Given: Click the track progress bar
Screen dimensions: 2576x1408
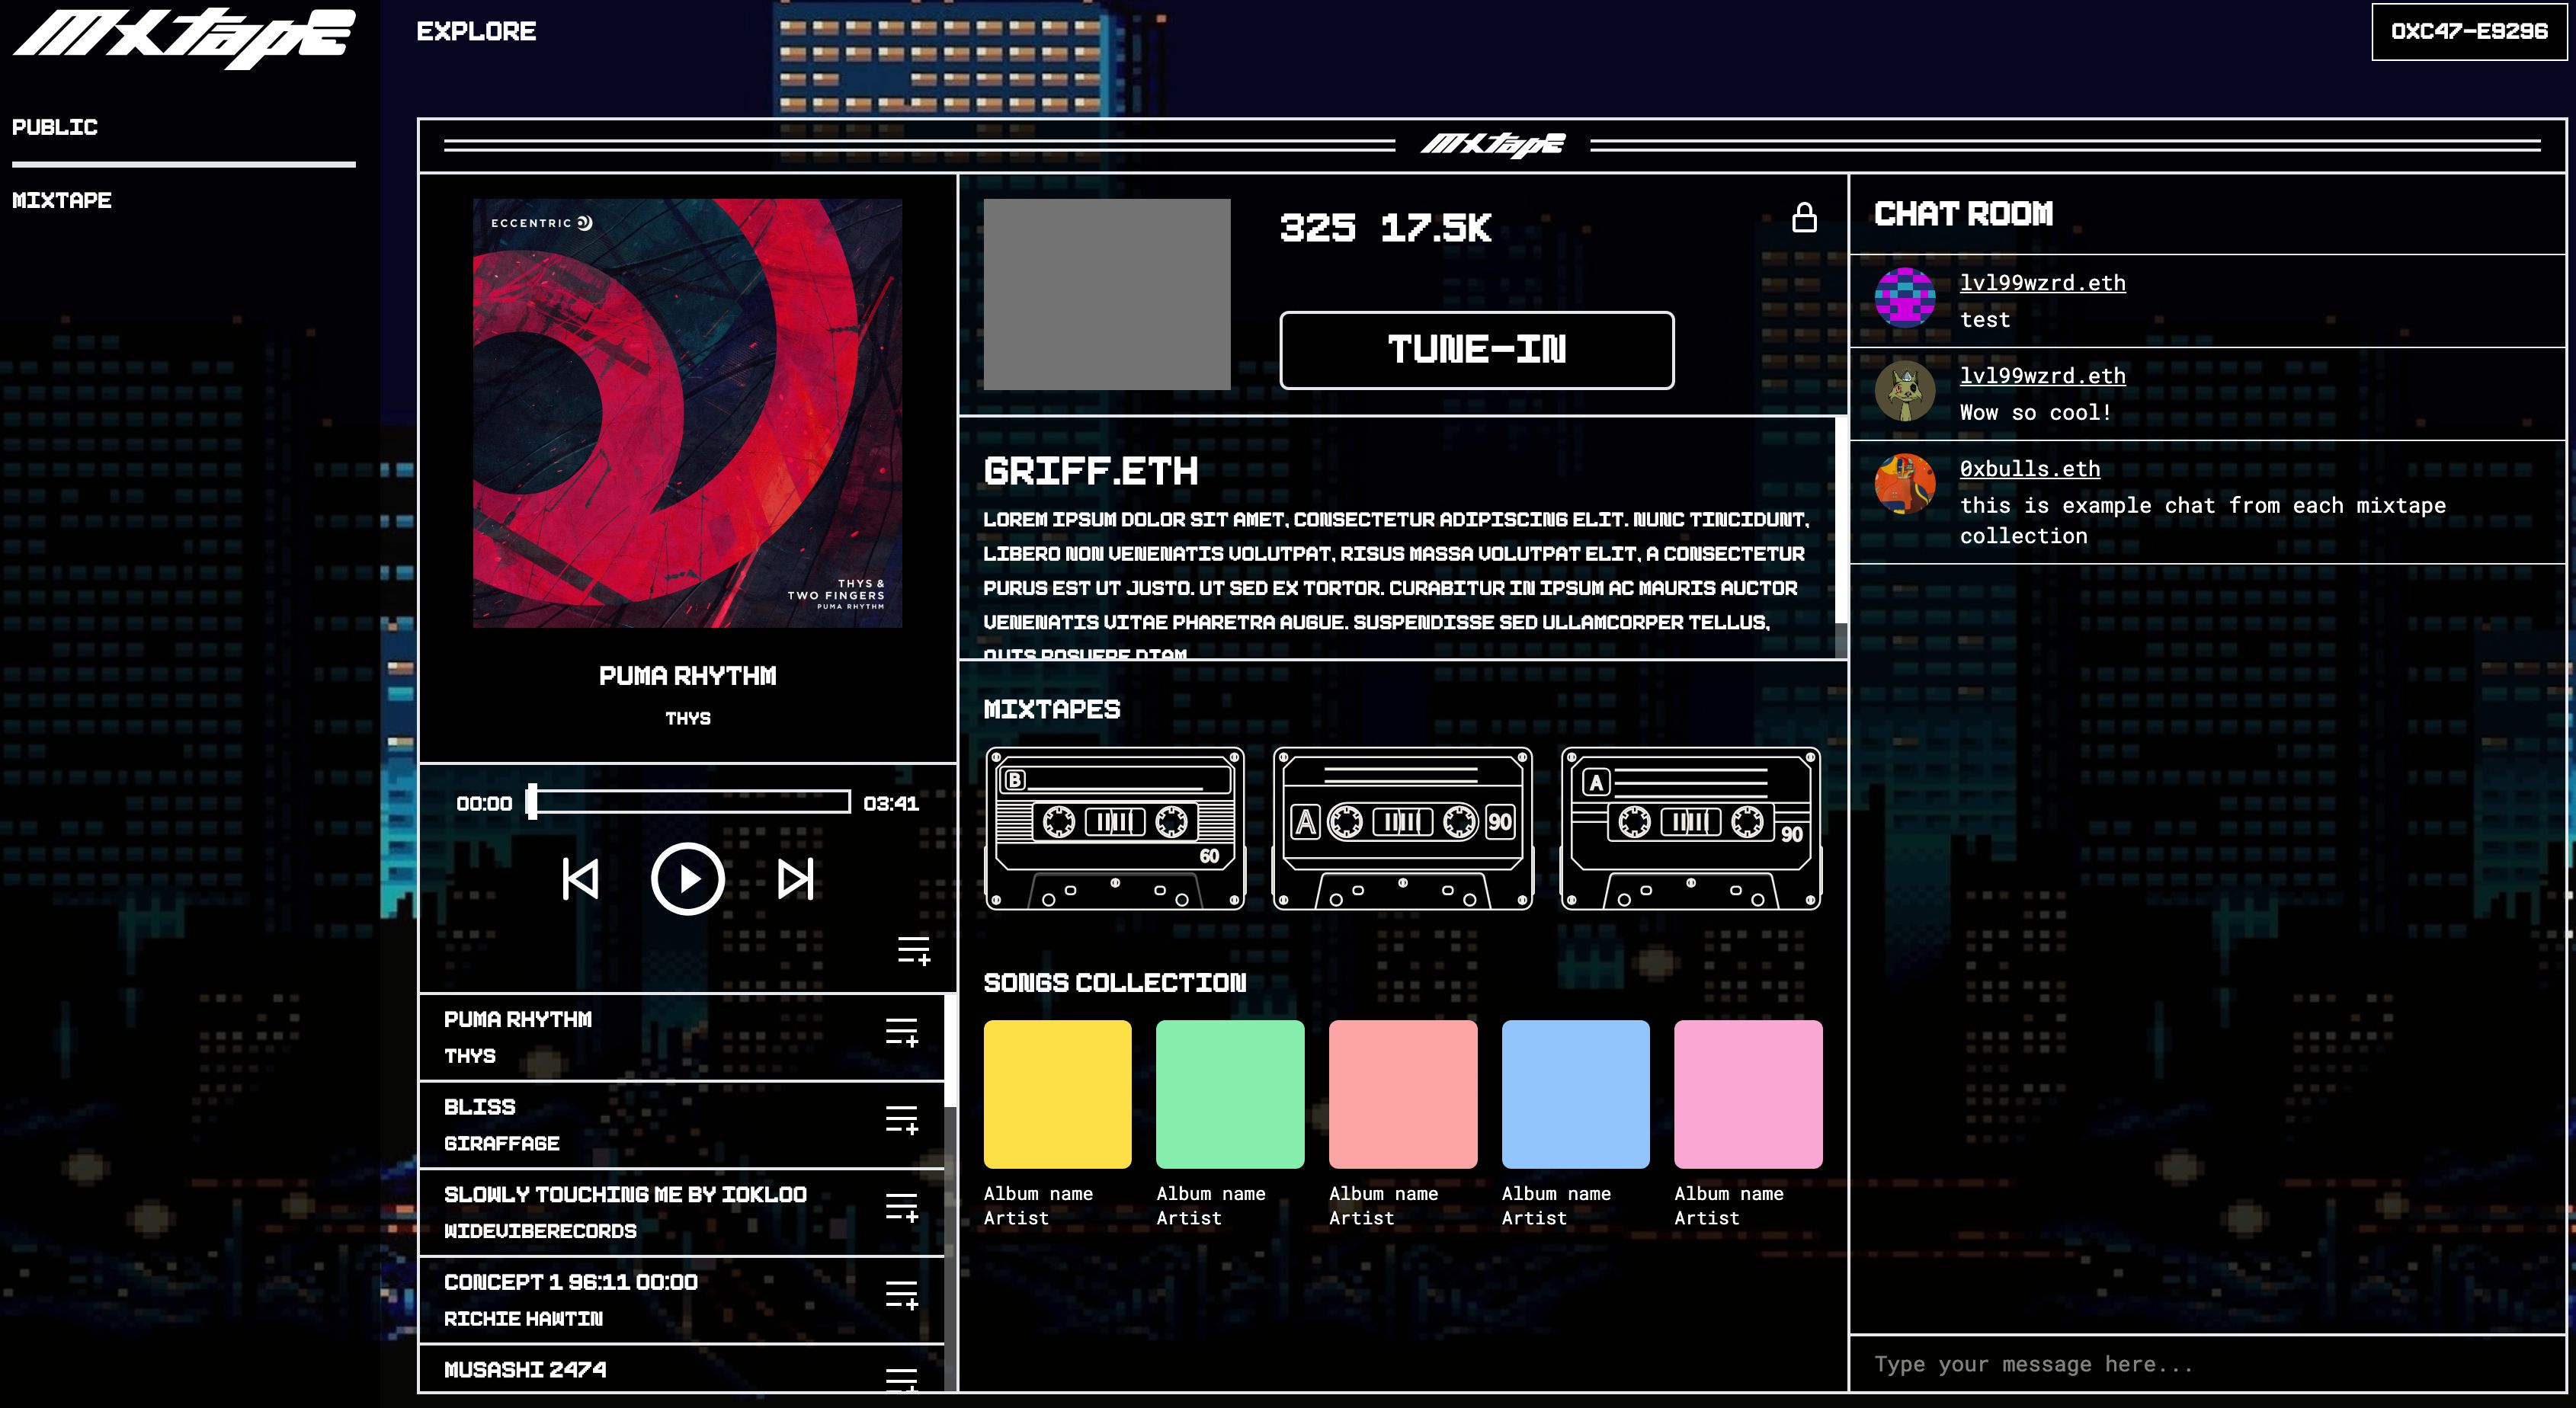Looking at the screenshot, I should [690, 802].
